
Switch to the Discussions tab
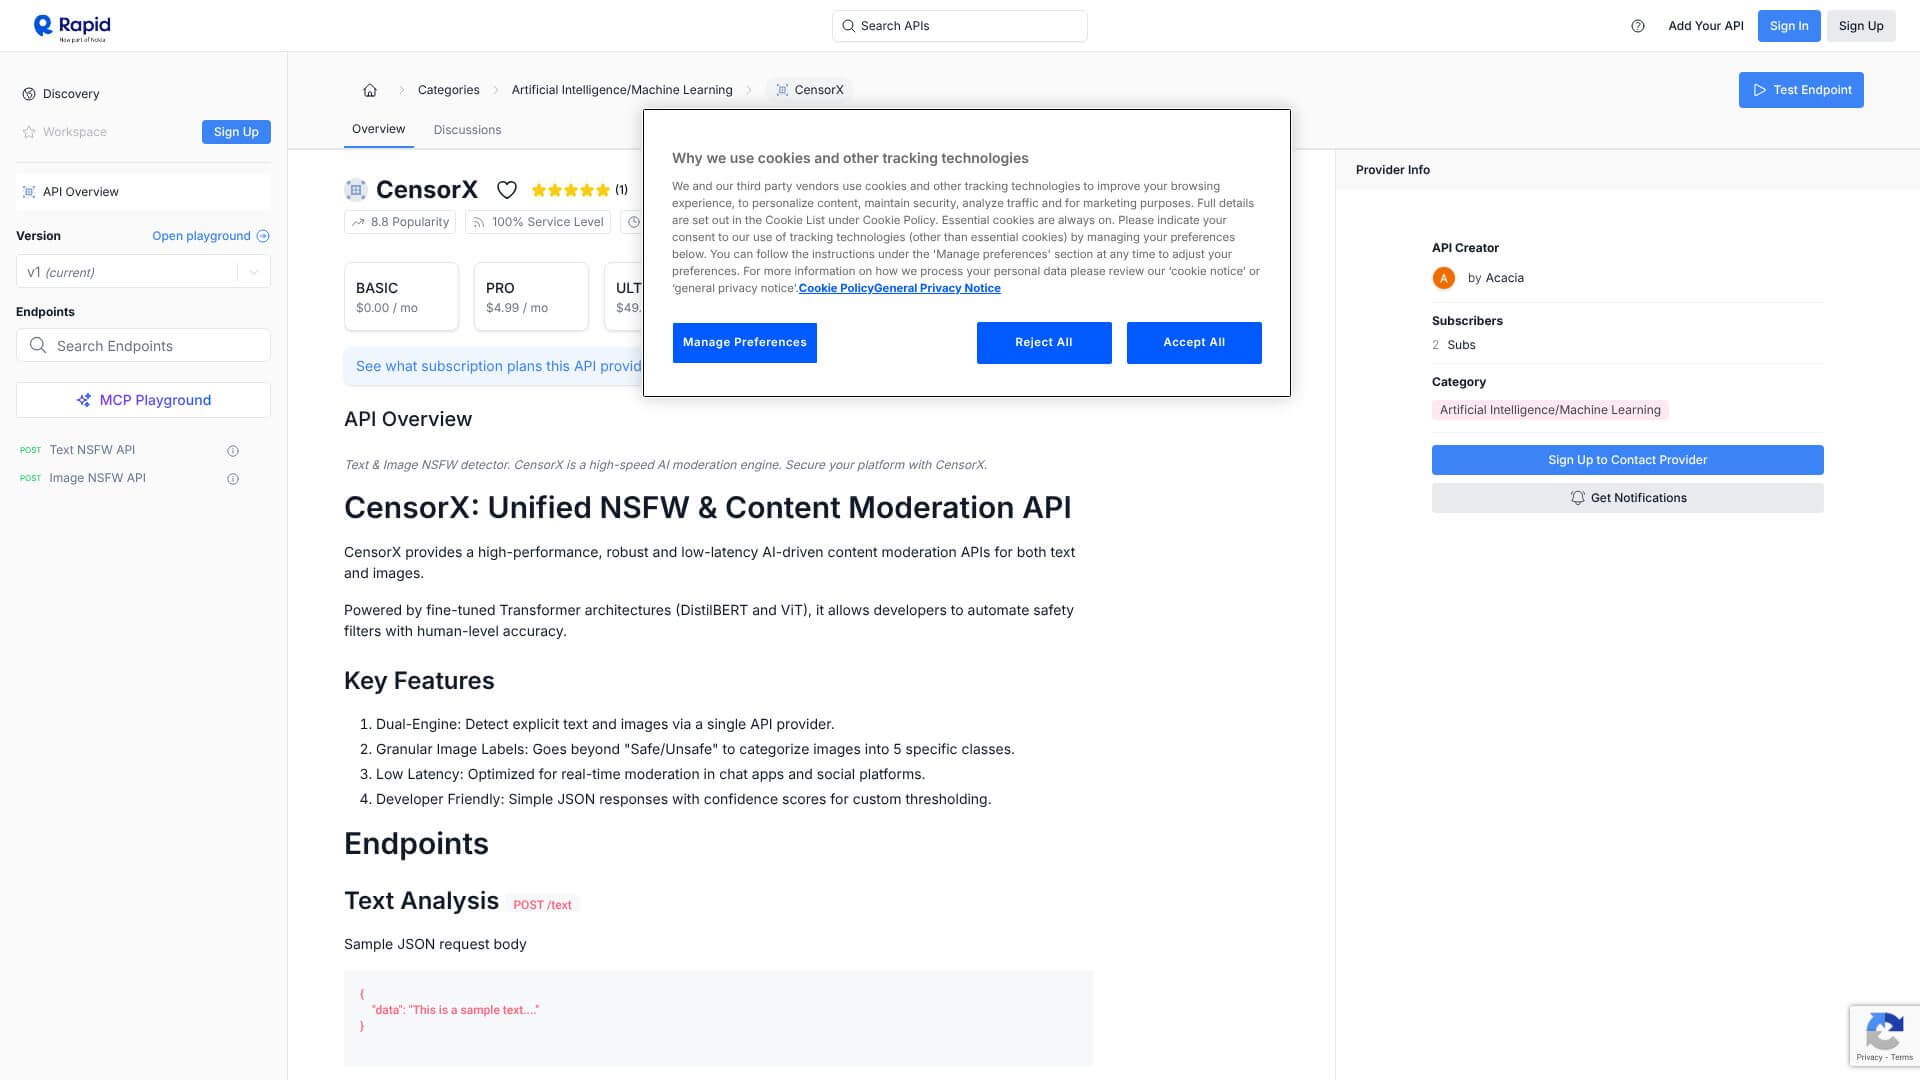(x=467, y=130)
